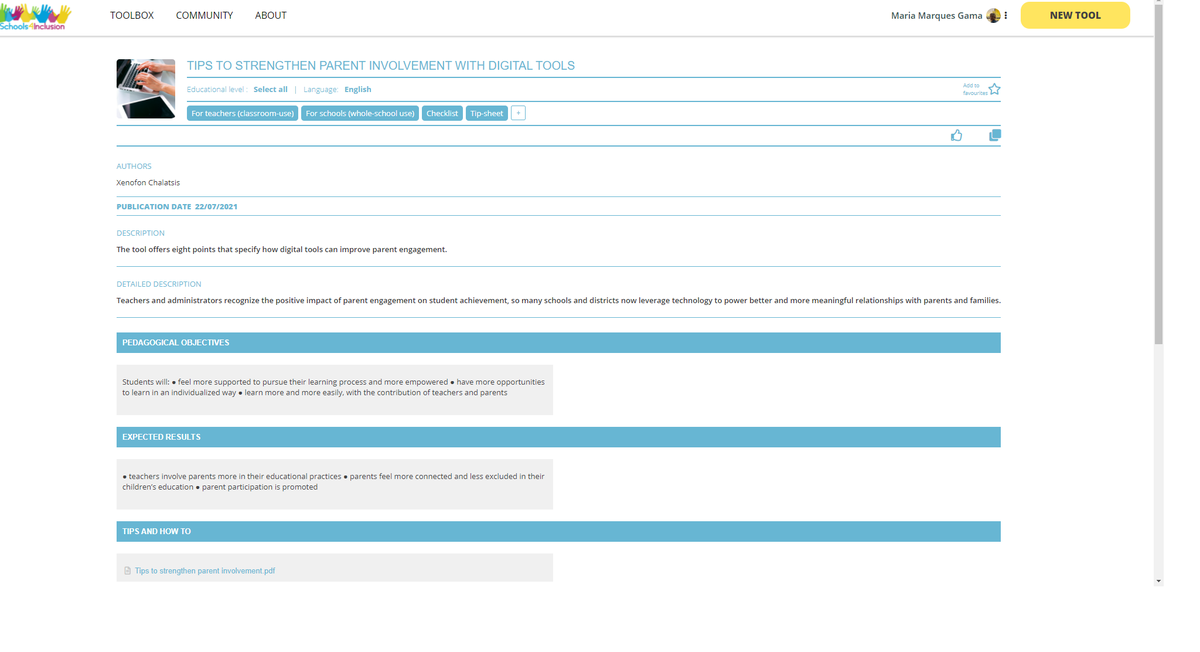Click the duplicate tool copy icon
The width and height of the screenshot is (1200, 652).
(995, 135)
